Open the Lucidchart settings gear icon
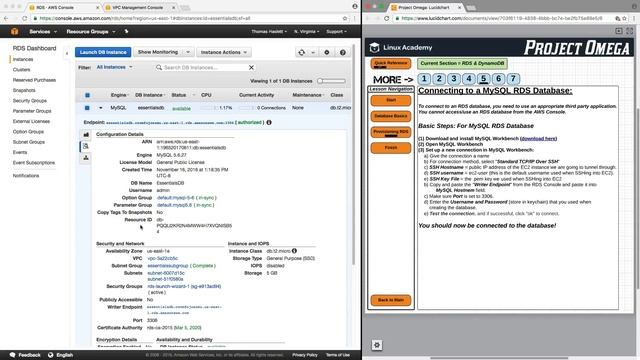The height and width of the screenshot is (360, 640). pos(377,345)
